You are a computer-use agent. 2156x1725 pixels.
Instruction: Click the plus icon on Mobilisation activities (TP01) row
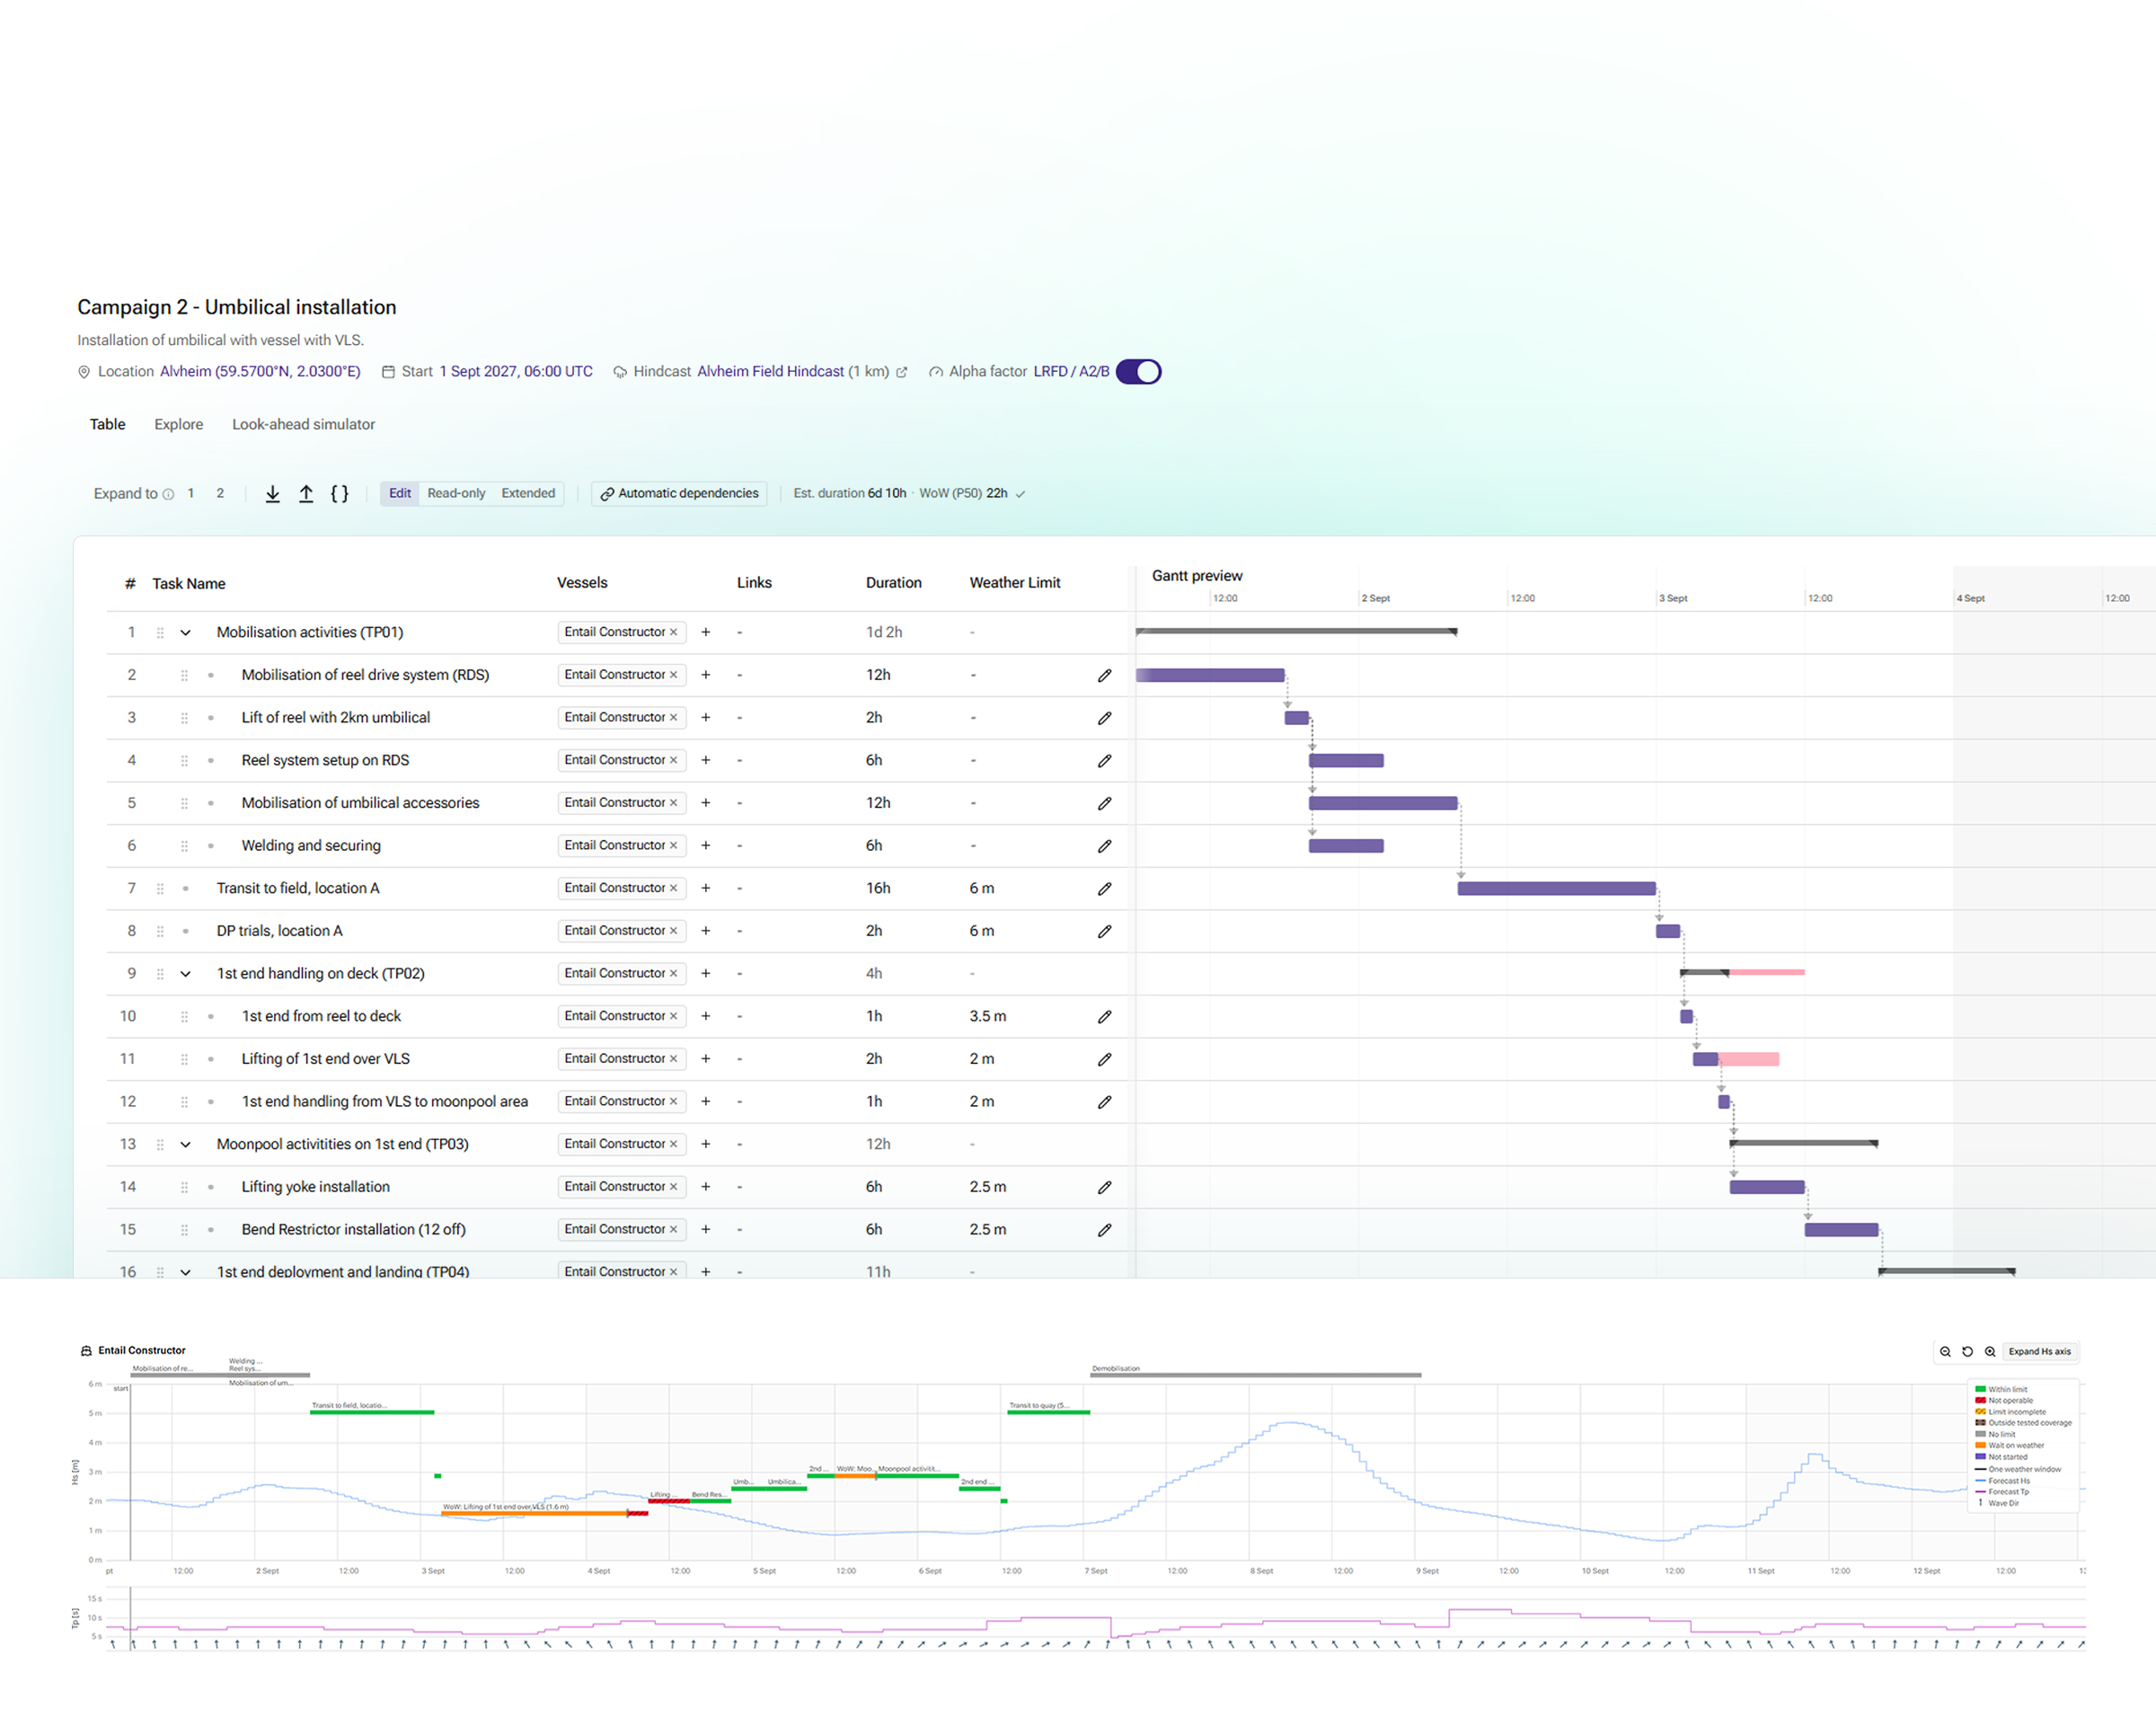coord(706,632)
